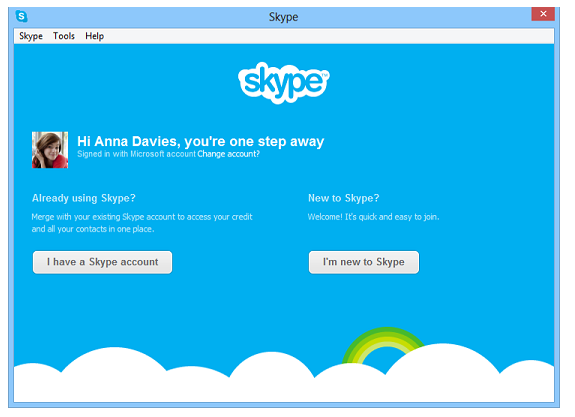575x417 pixels.
Task: Close the Skype window
Action: coord(543,14)
